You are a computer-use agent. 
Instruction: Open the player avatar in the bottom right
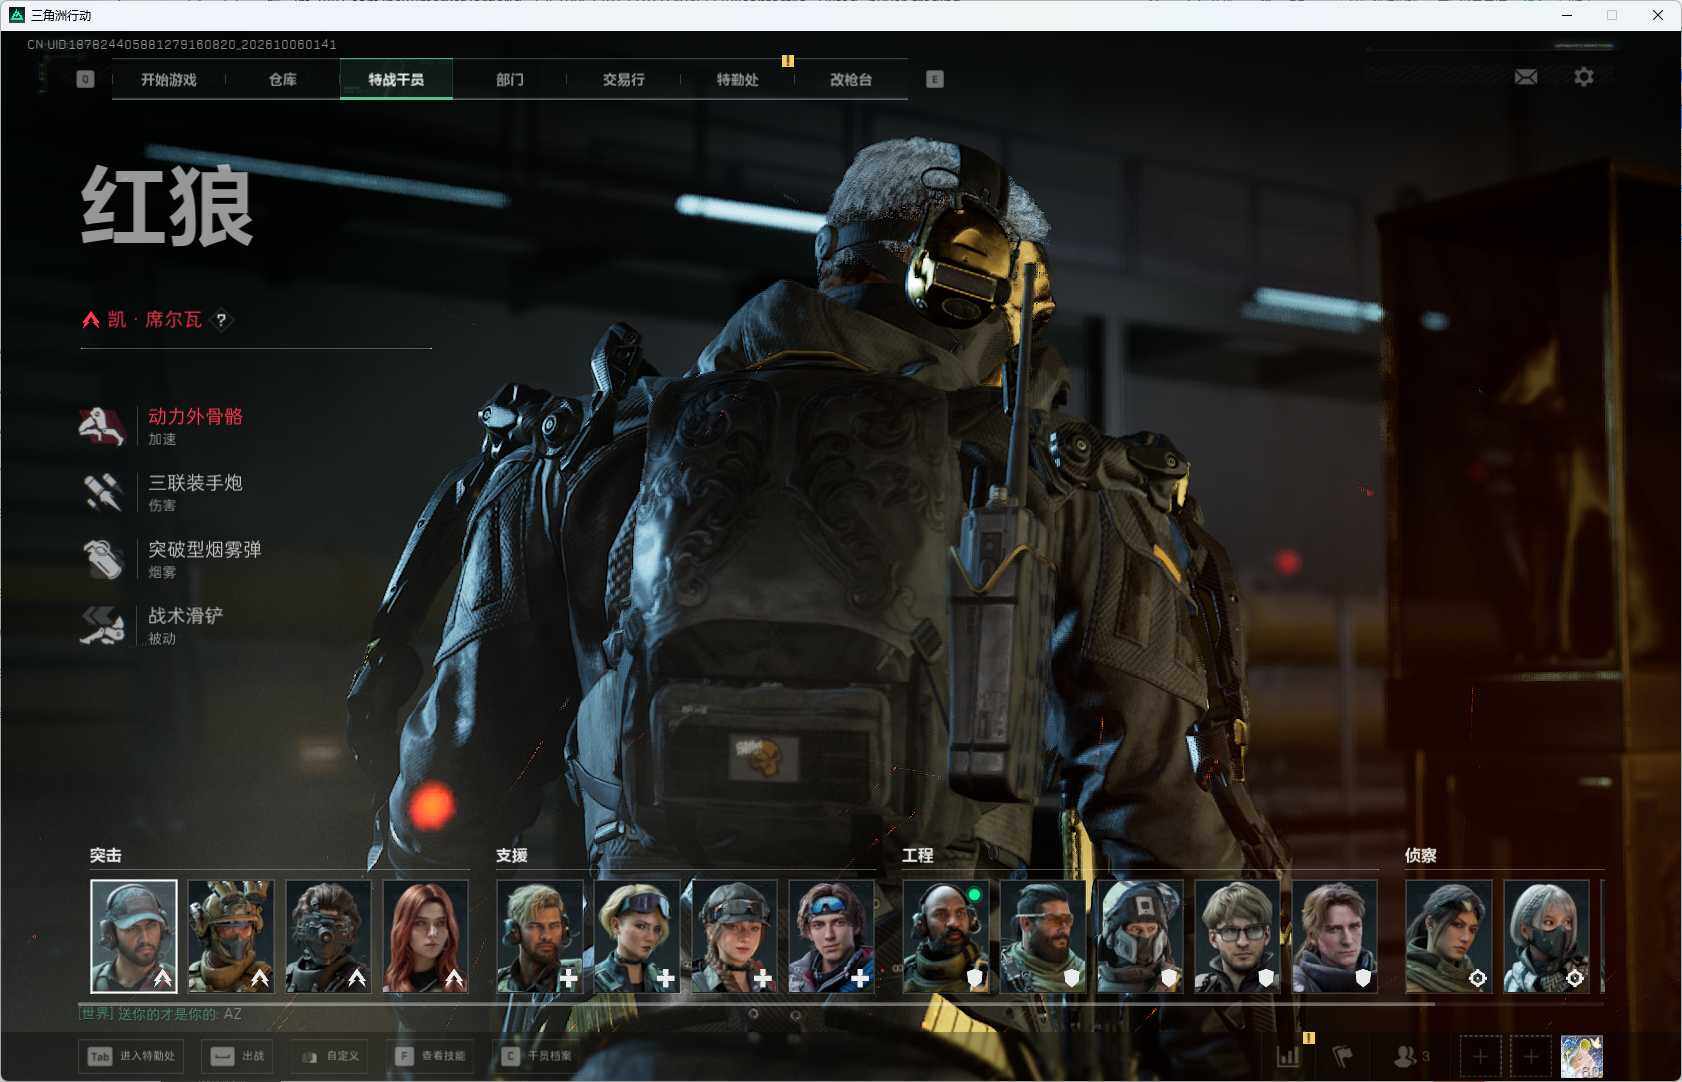click(1582, 1056)
